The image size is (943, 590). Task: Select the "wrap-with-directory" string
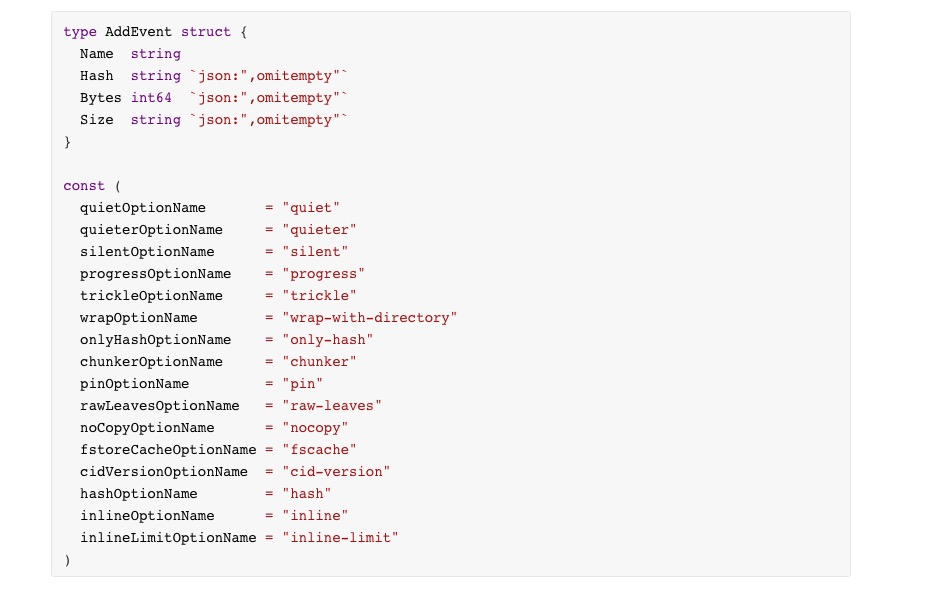pyautogui.click(x=370, y=318)
